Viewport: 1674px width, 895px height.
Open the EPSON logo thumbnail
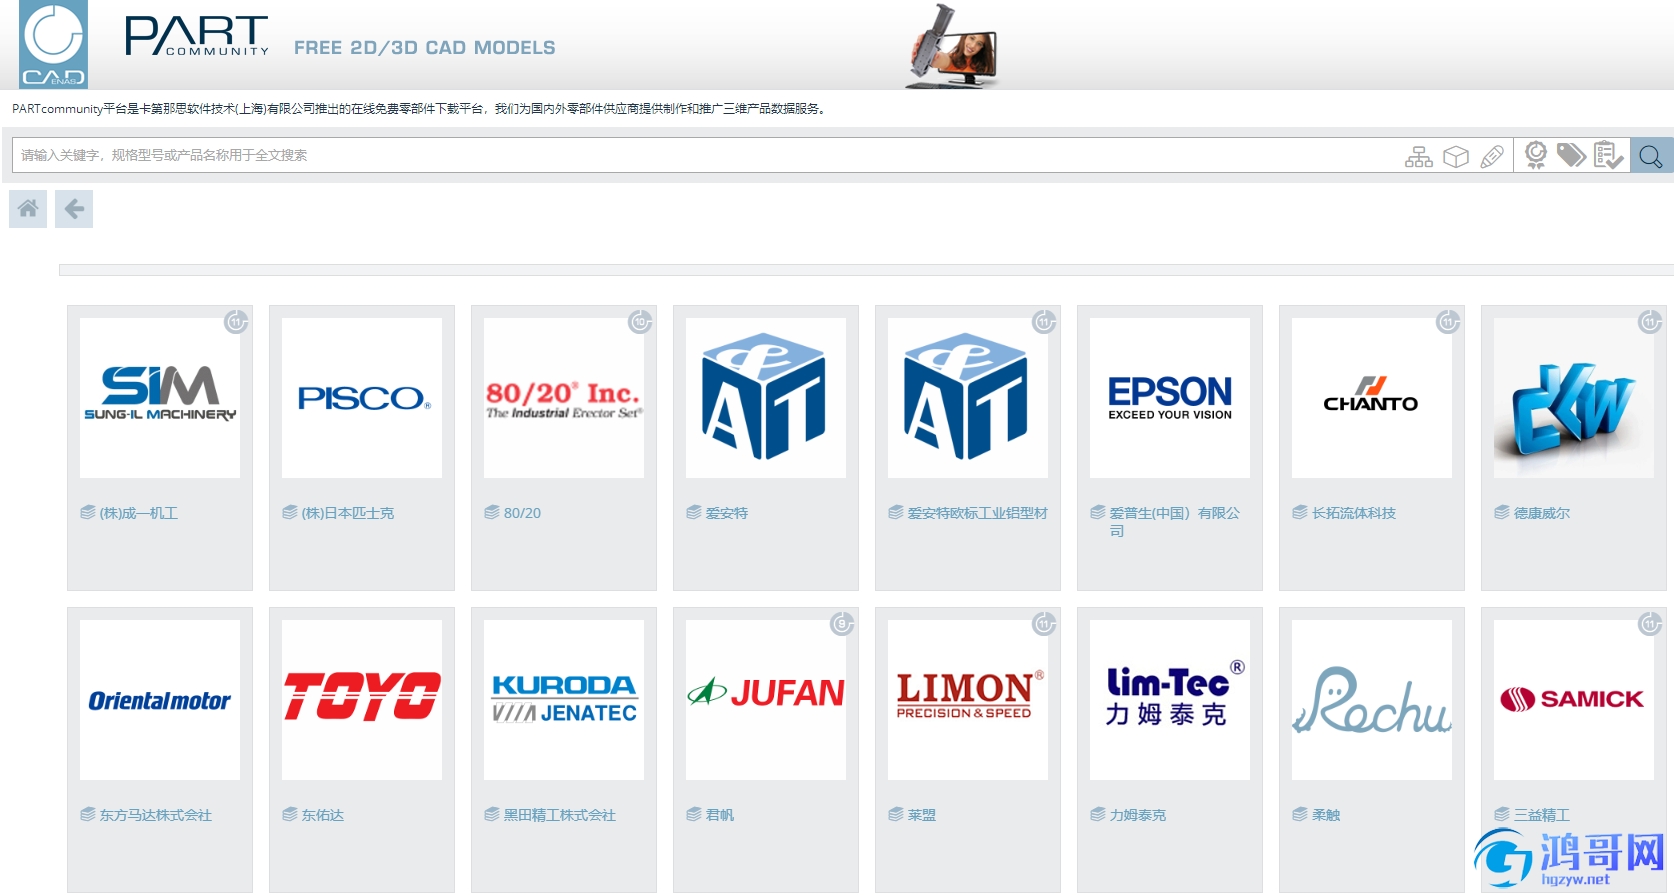click(x=1170, y=398)
